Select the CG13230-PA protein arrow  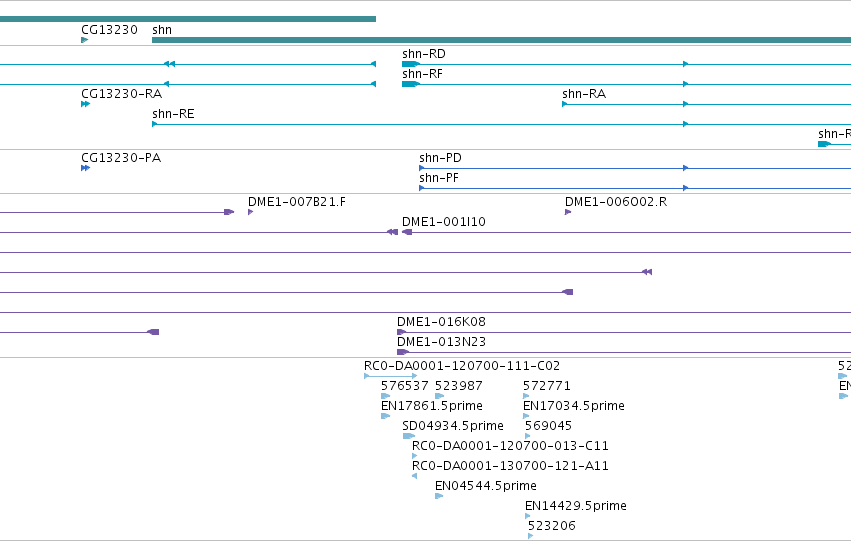[85, 168]
